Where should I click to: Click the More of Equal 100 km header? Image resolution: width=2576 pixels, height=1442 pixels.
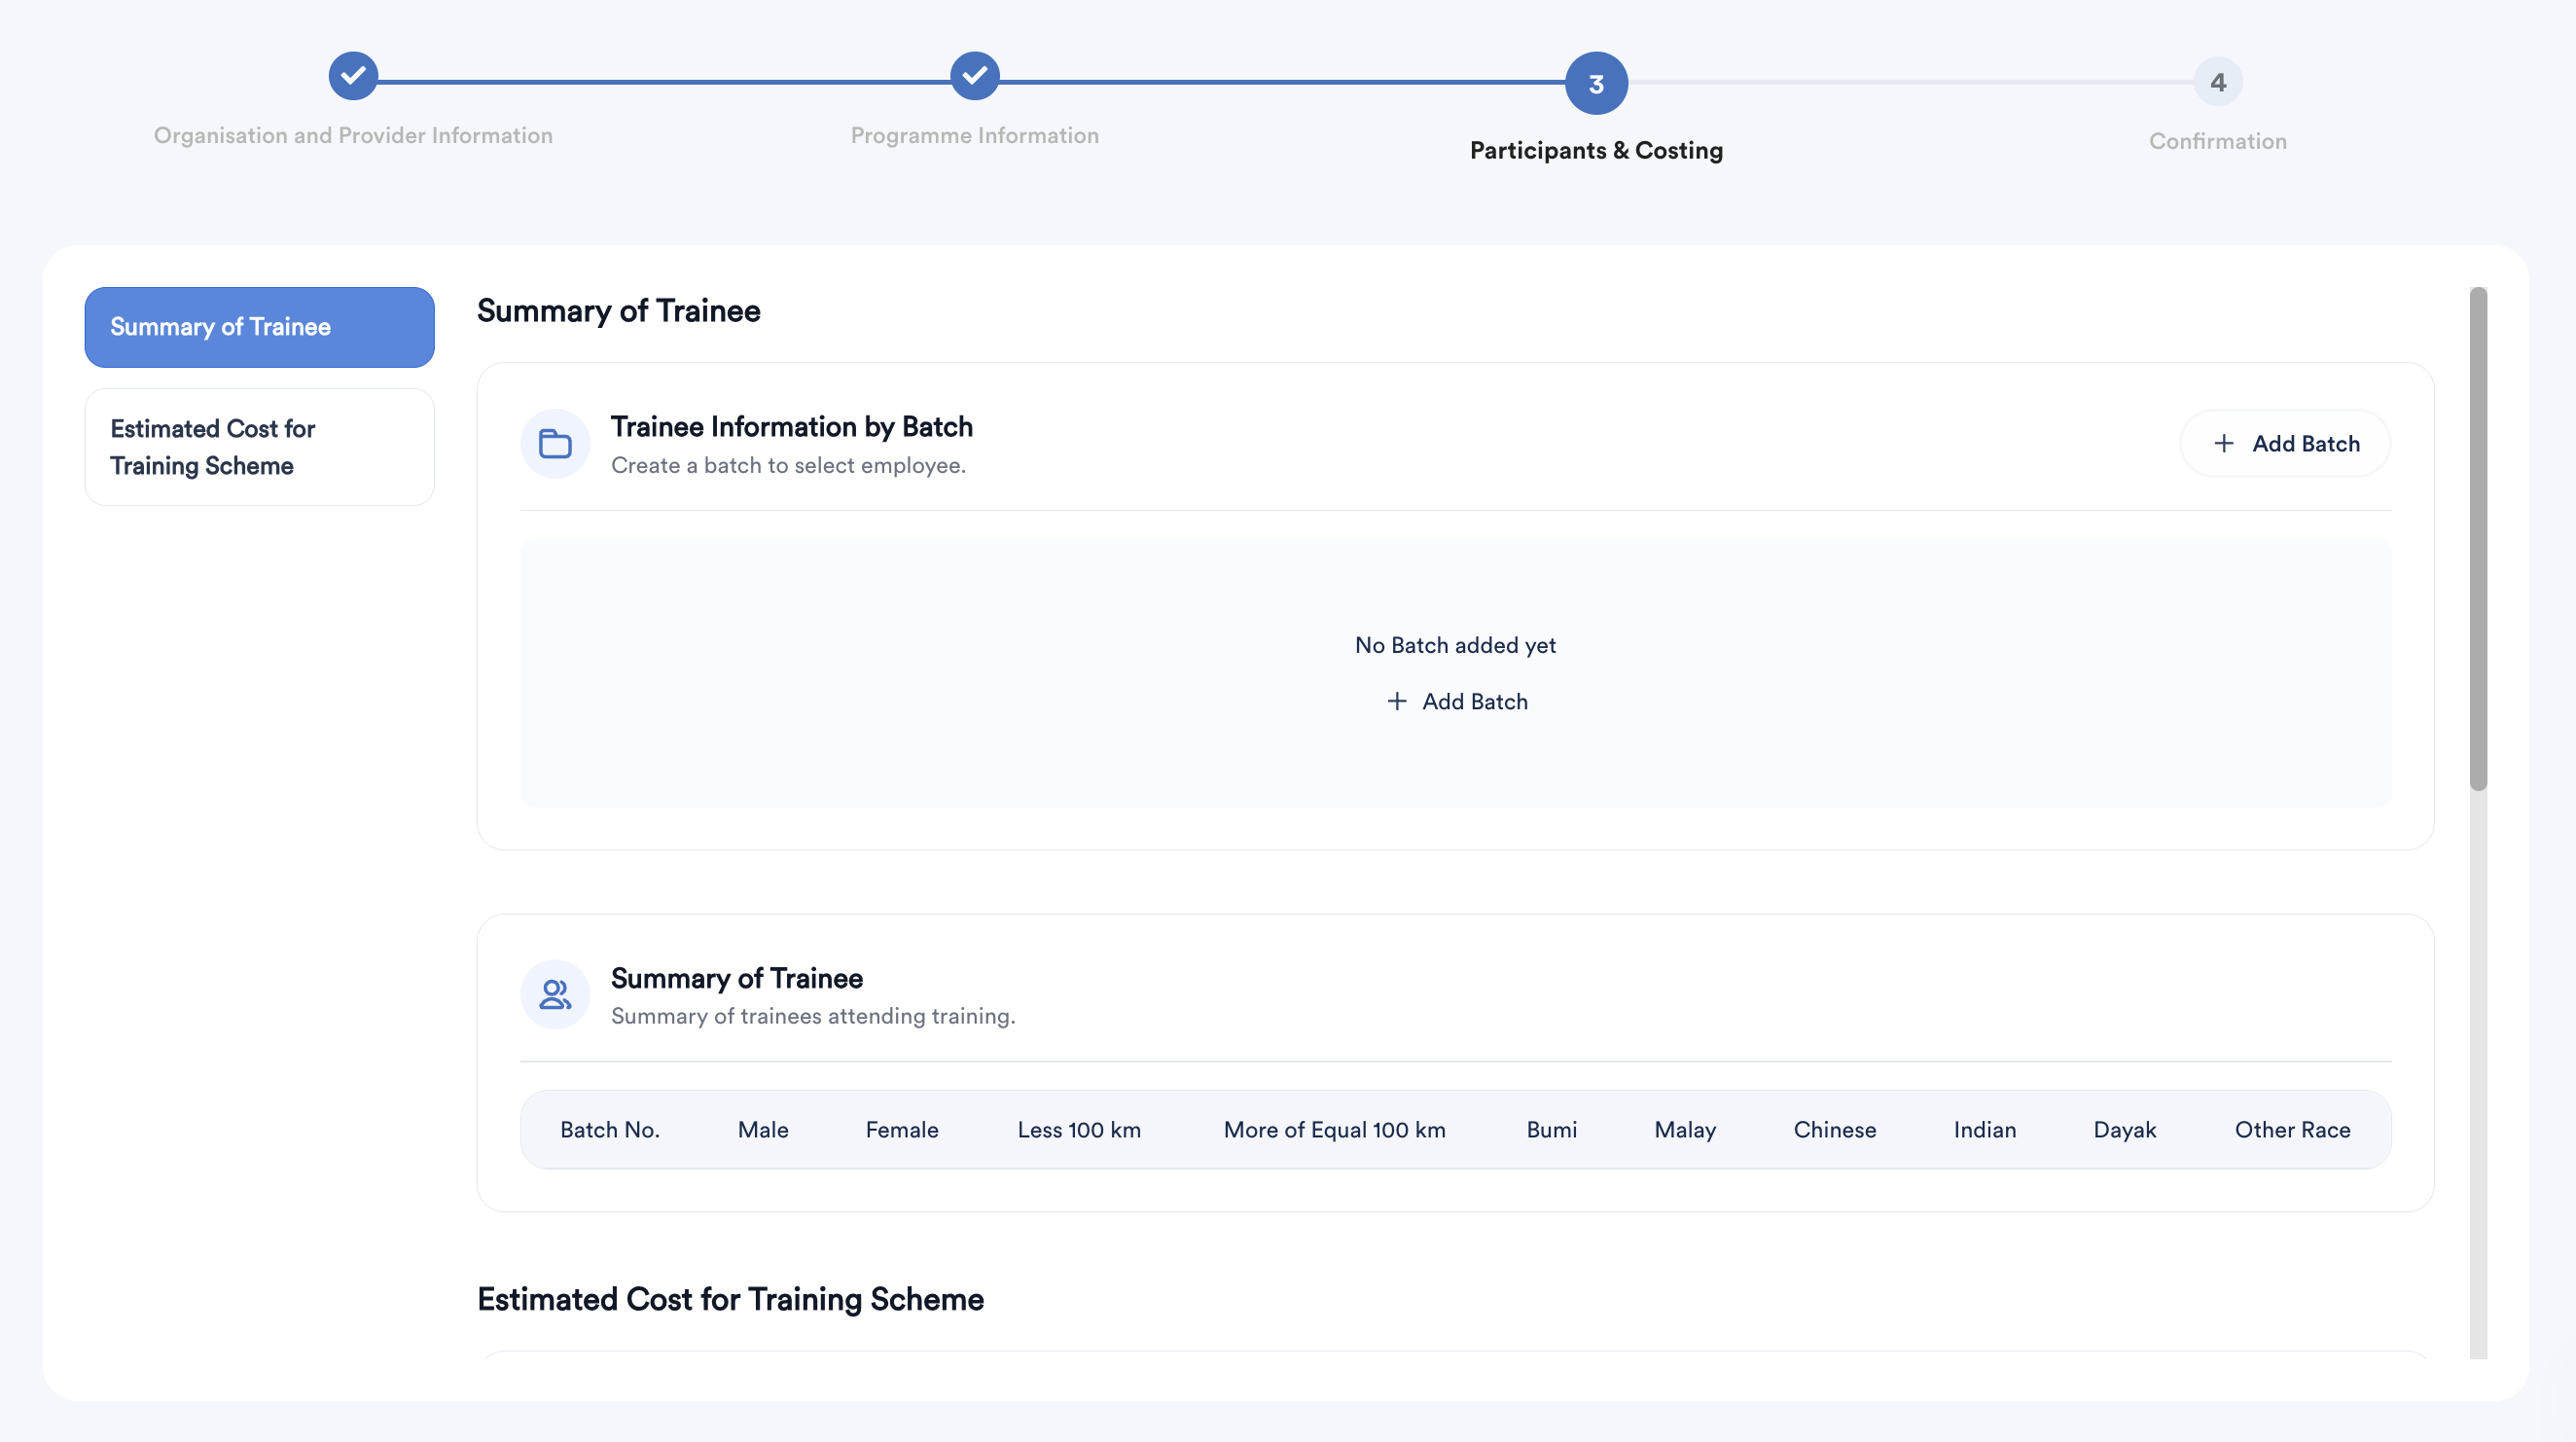click(x=1334, y=1130)
